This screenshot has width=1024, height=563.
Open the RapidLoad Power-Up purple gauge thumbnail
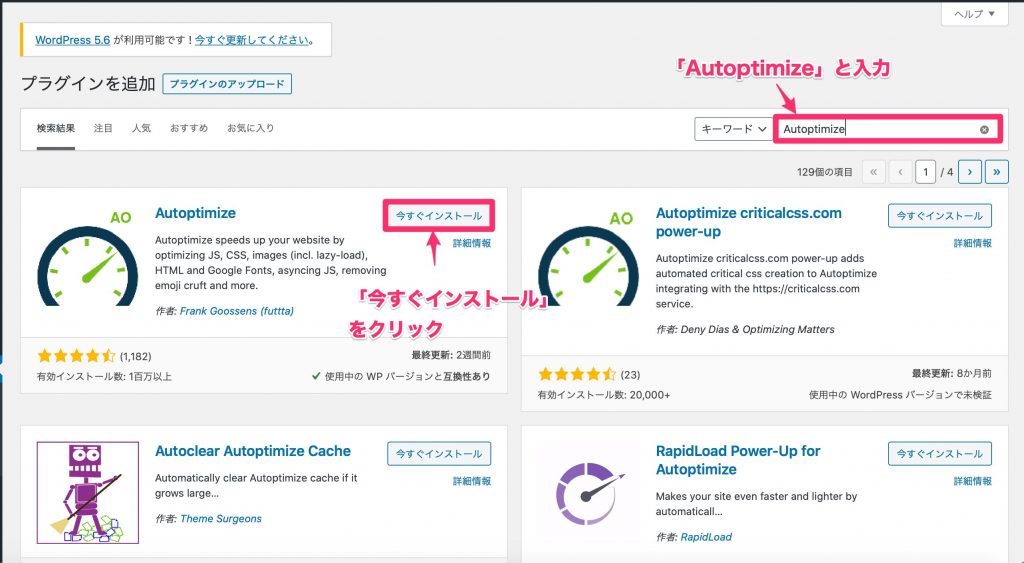(x=588, y=493)
